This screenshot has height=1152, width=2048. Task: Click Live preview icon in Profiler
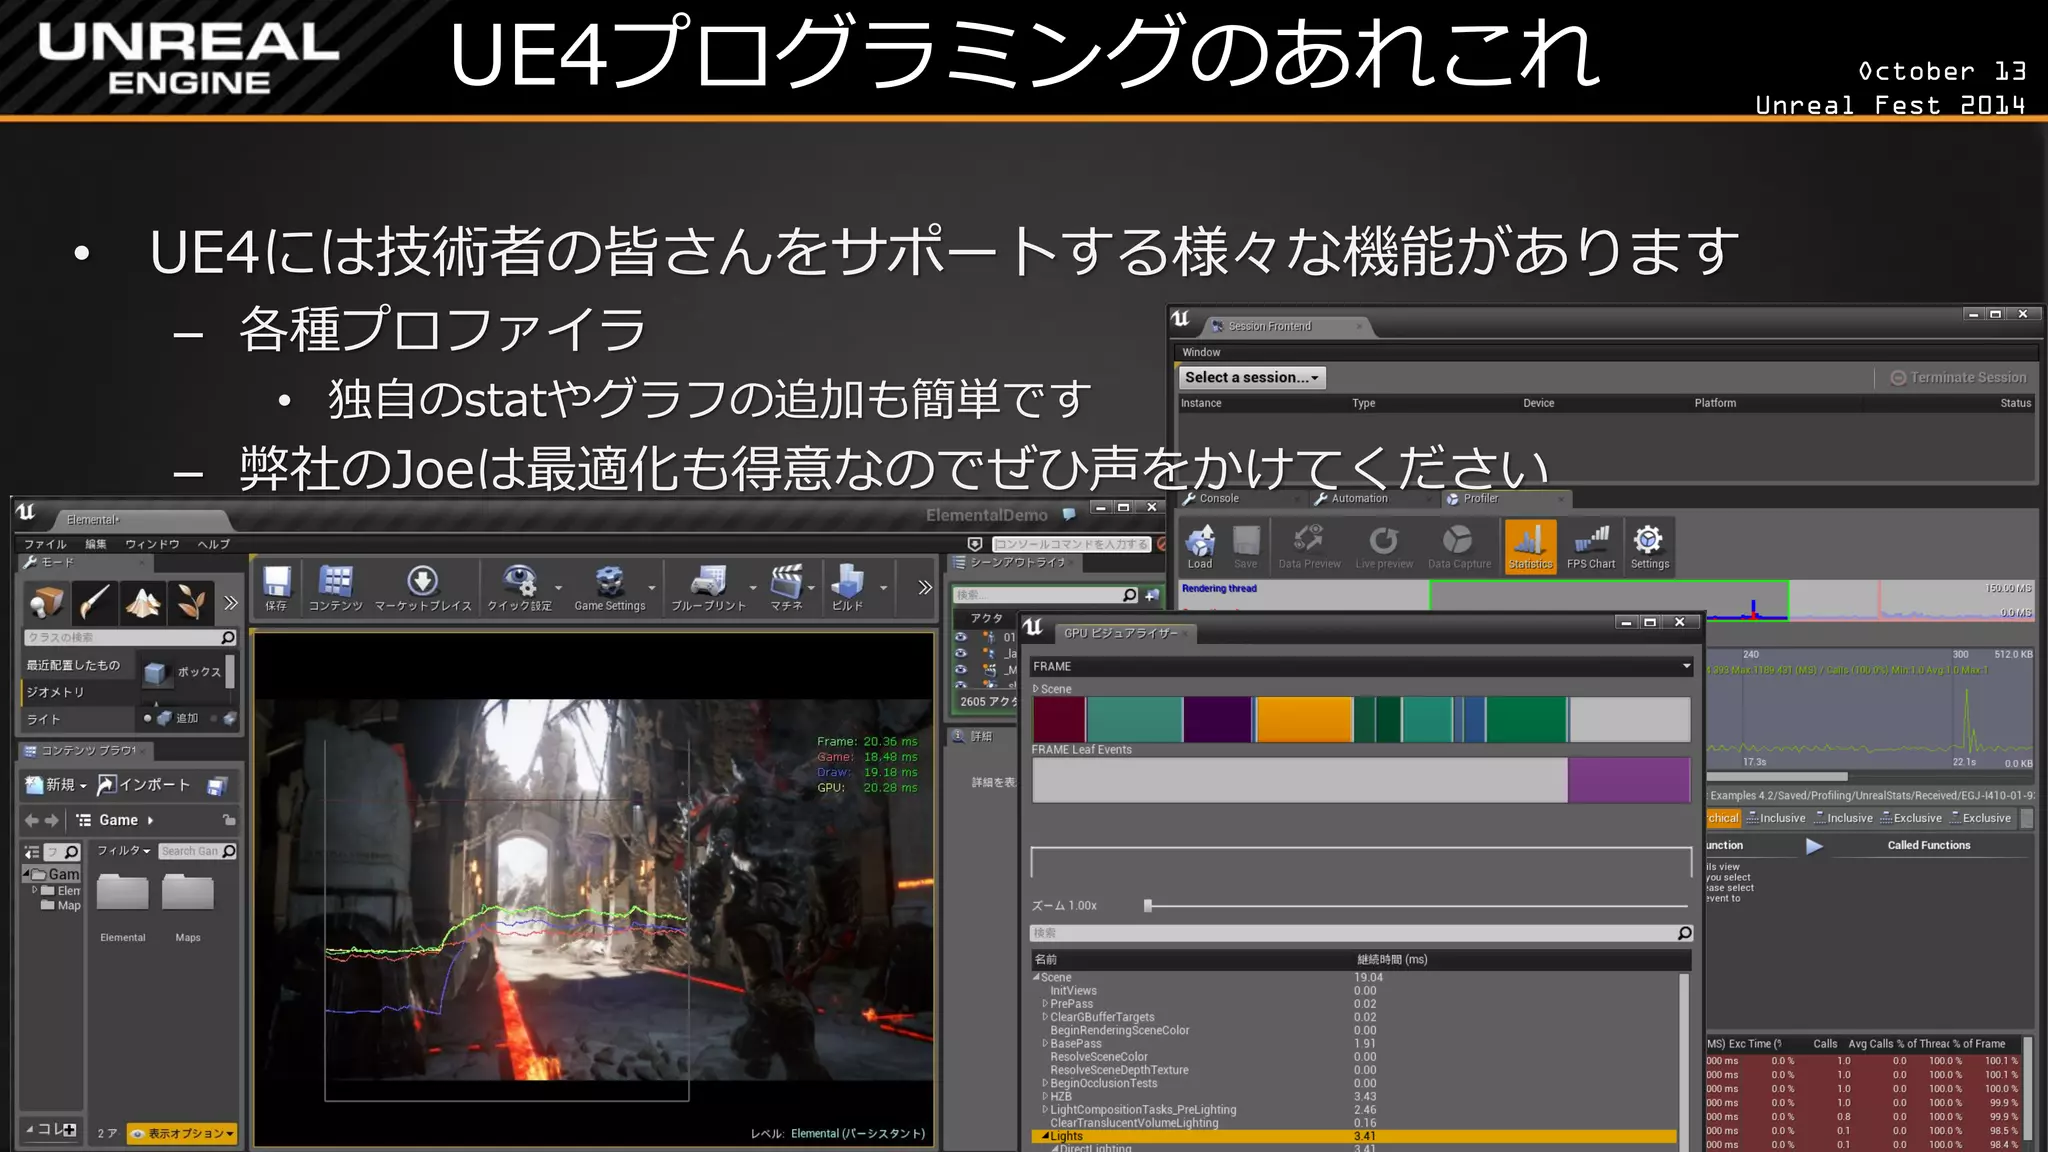pyautogui.click(x=1384, y=547)
